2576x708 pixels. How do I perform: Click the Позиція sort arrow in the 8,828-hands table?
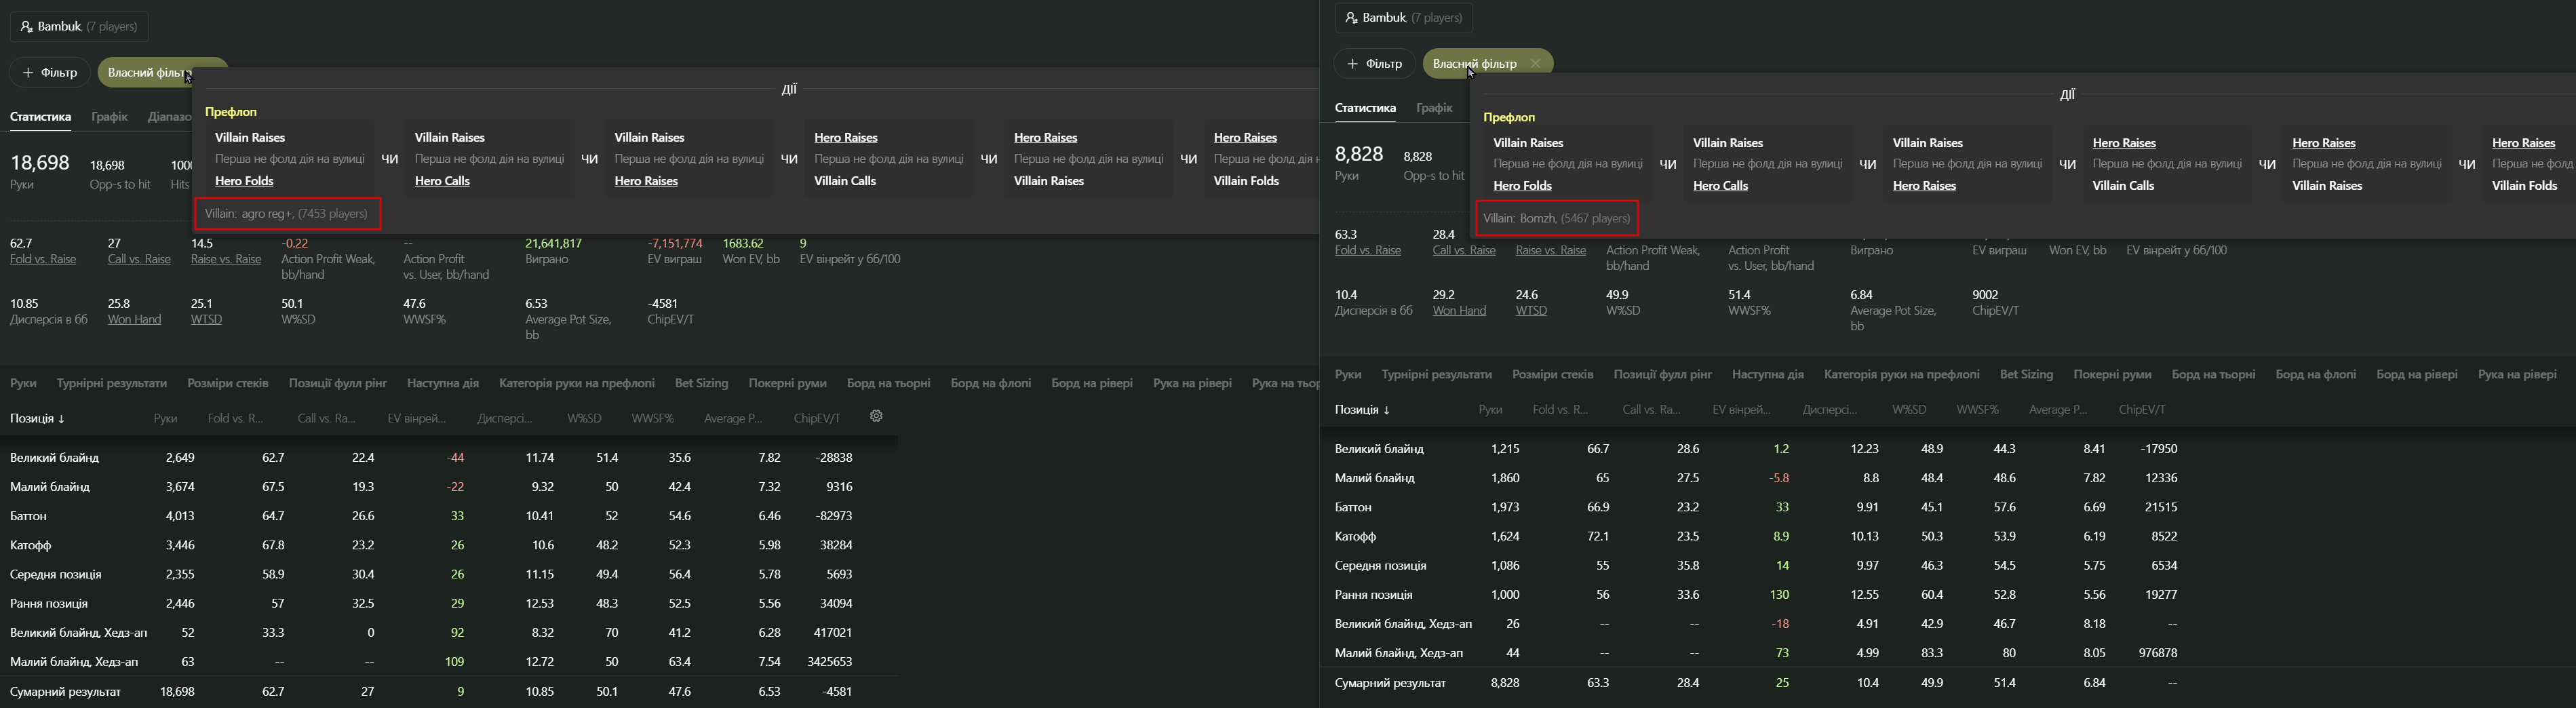tap(1386, 410)
